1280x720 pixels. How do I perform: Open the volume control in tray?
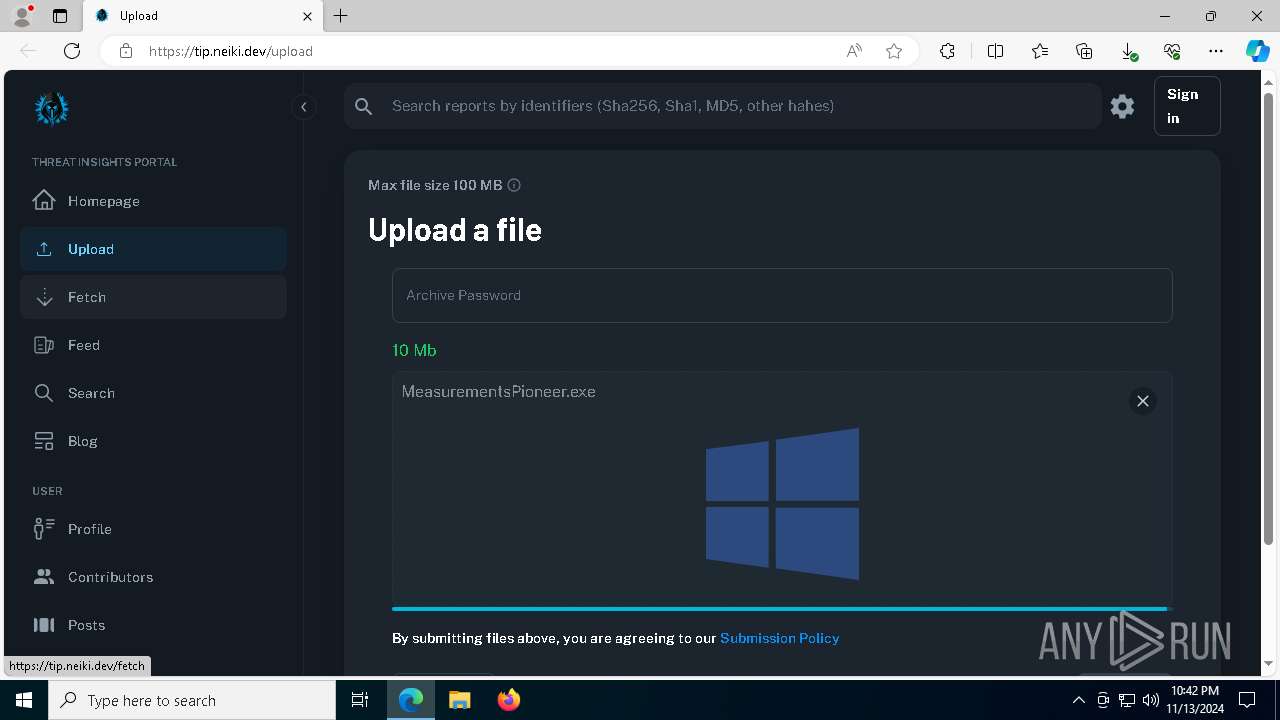point(1151,700)
